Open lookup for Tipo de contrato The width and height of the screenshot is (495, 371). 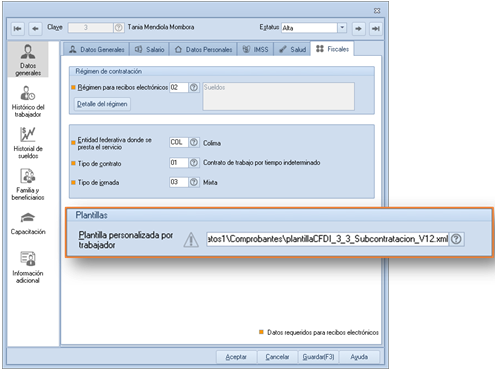pyautogui.click(x=194, y=163)
